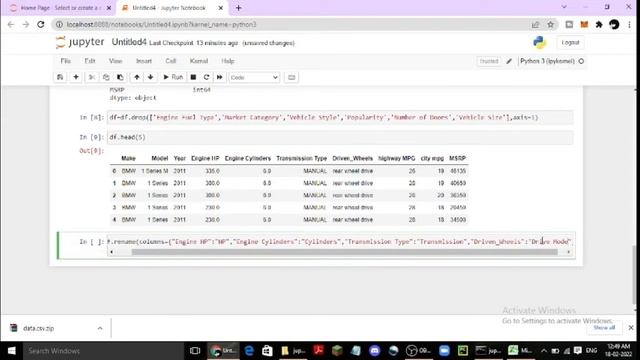The image size is (640, 360).
Task: Open the Insert menu
Action: 144,61
